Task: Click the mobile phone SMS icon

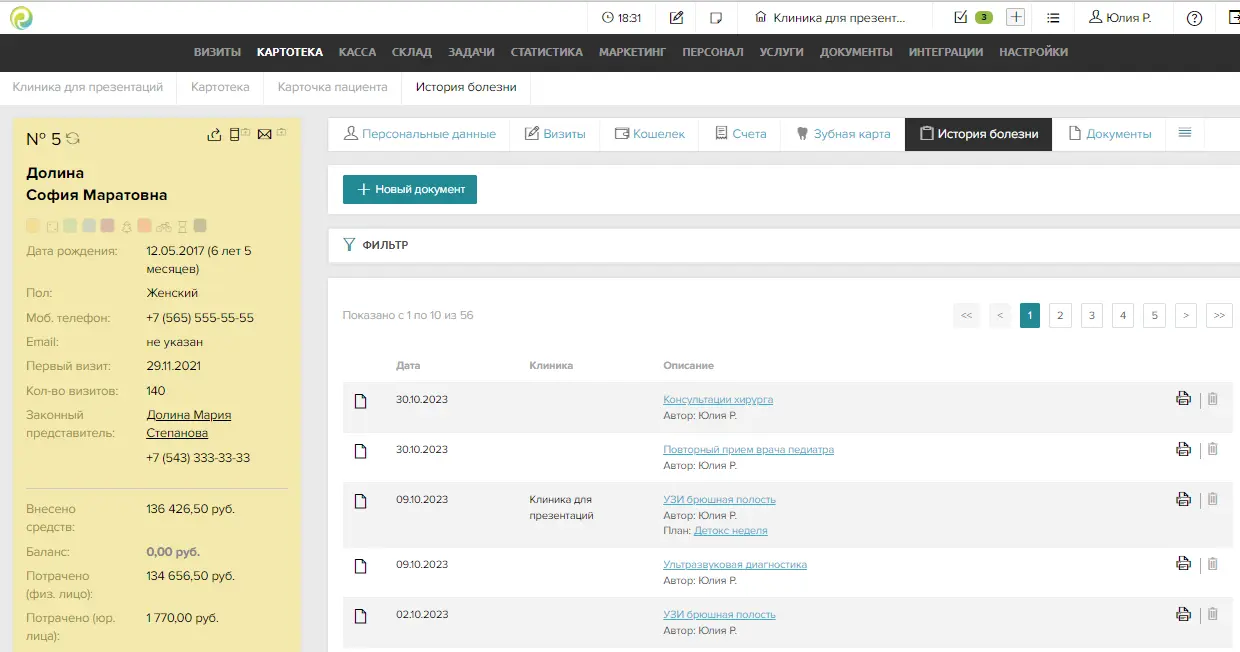Action: click(x=235, y=135)
